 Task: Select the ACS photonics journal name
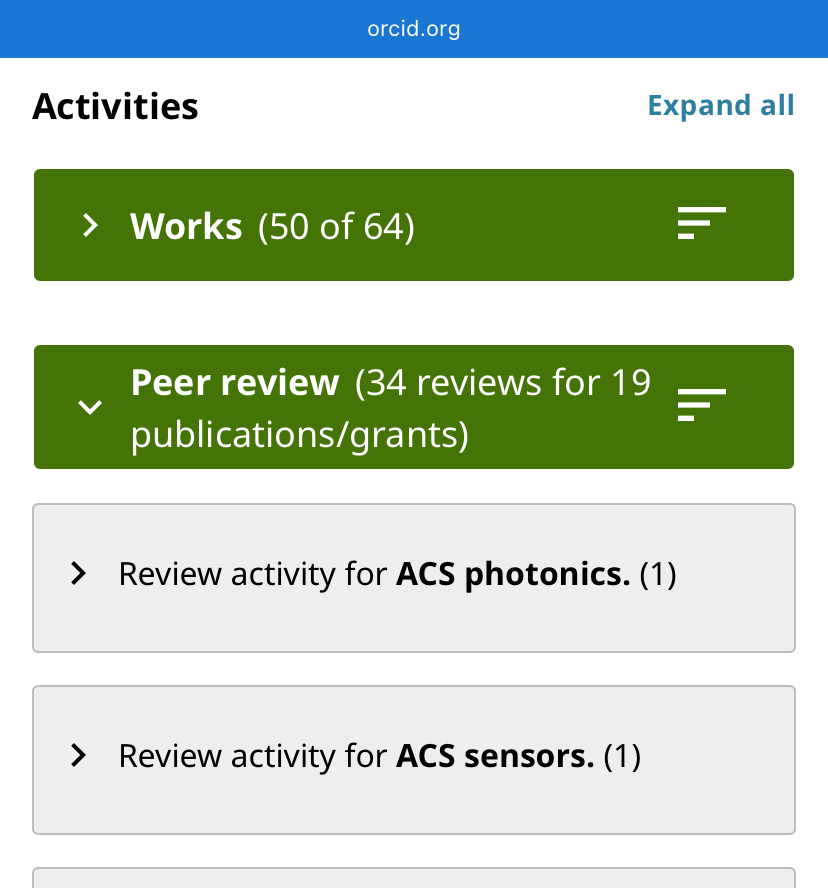[x=513, y=574]
